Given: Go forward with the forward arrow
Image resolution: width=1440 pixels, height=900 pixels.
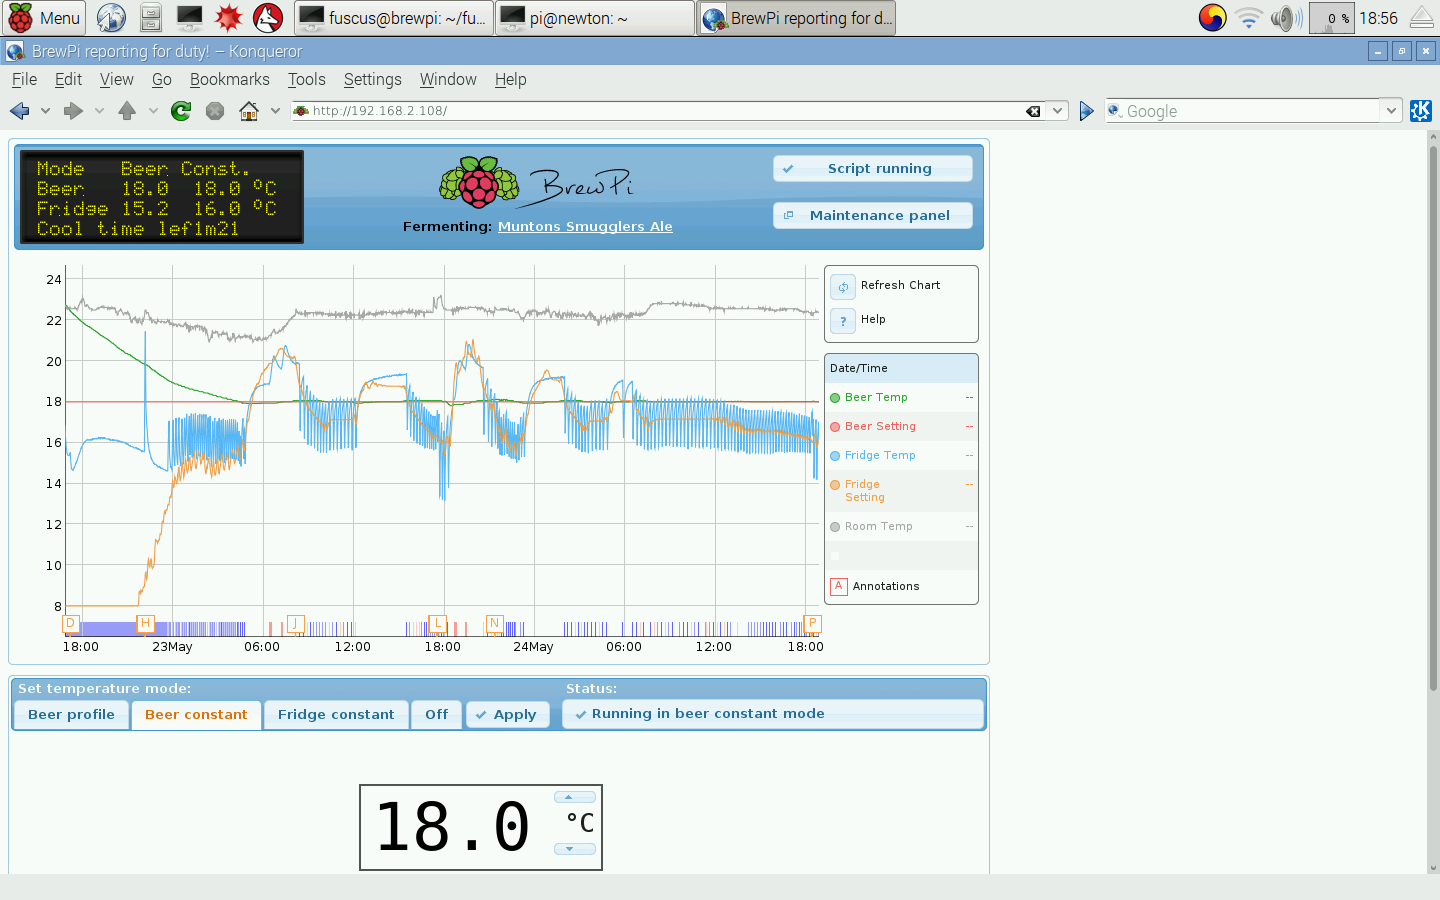Looking at the screenshot, I should pyautogui.click(x=73, y=111).
